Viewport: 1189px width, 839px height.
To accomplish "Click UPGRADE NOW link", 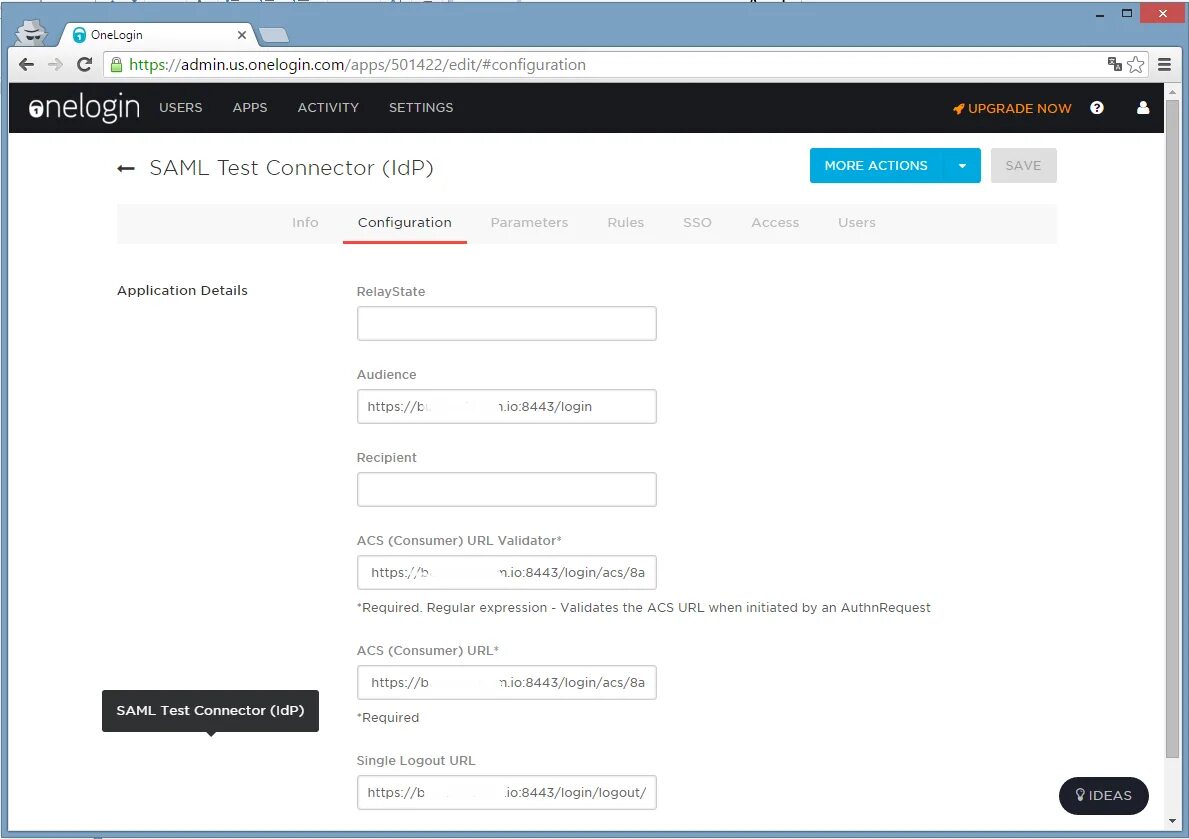I will pos(1012,108).
